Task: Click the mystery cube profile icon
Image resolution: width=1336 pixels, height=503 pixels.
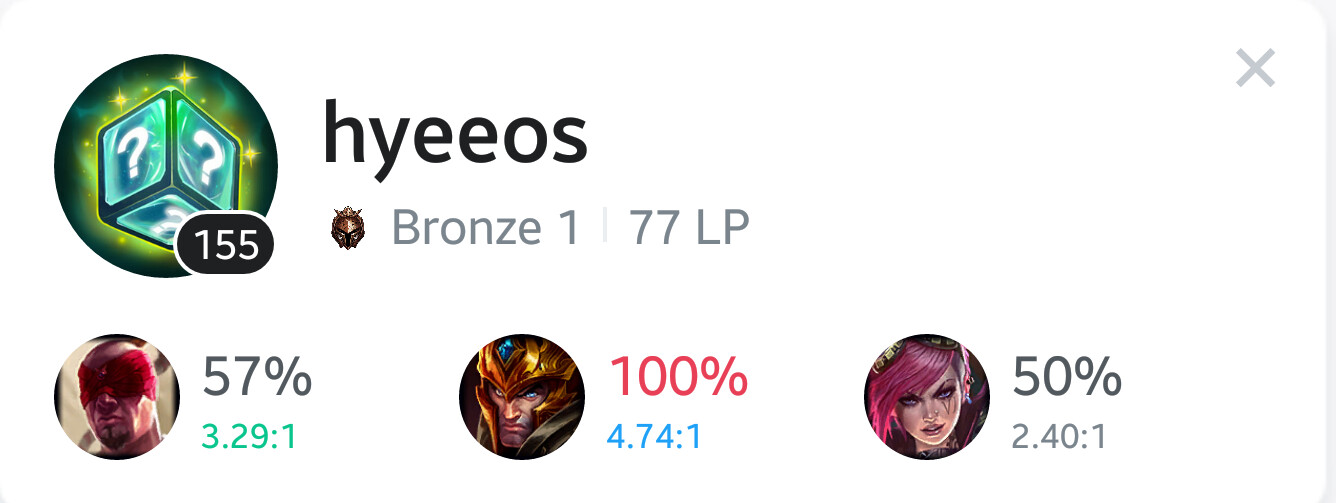Action: click(x=165, y=166)
